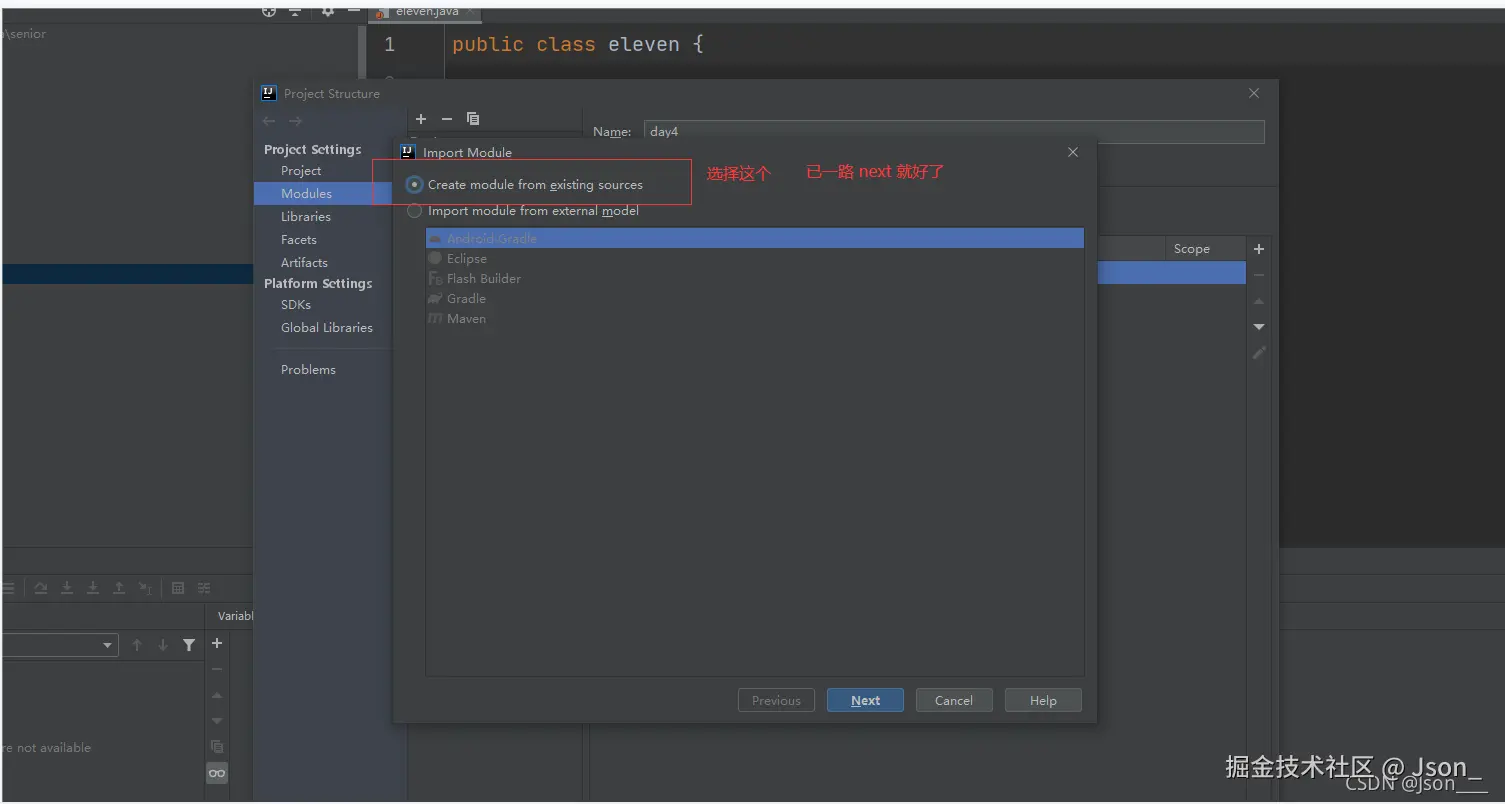Go back with Project Structure left arrow
The height and width of the screenshot is (804, 1505).
(x=269, y=121)
